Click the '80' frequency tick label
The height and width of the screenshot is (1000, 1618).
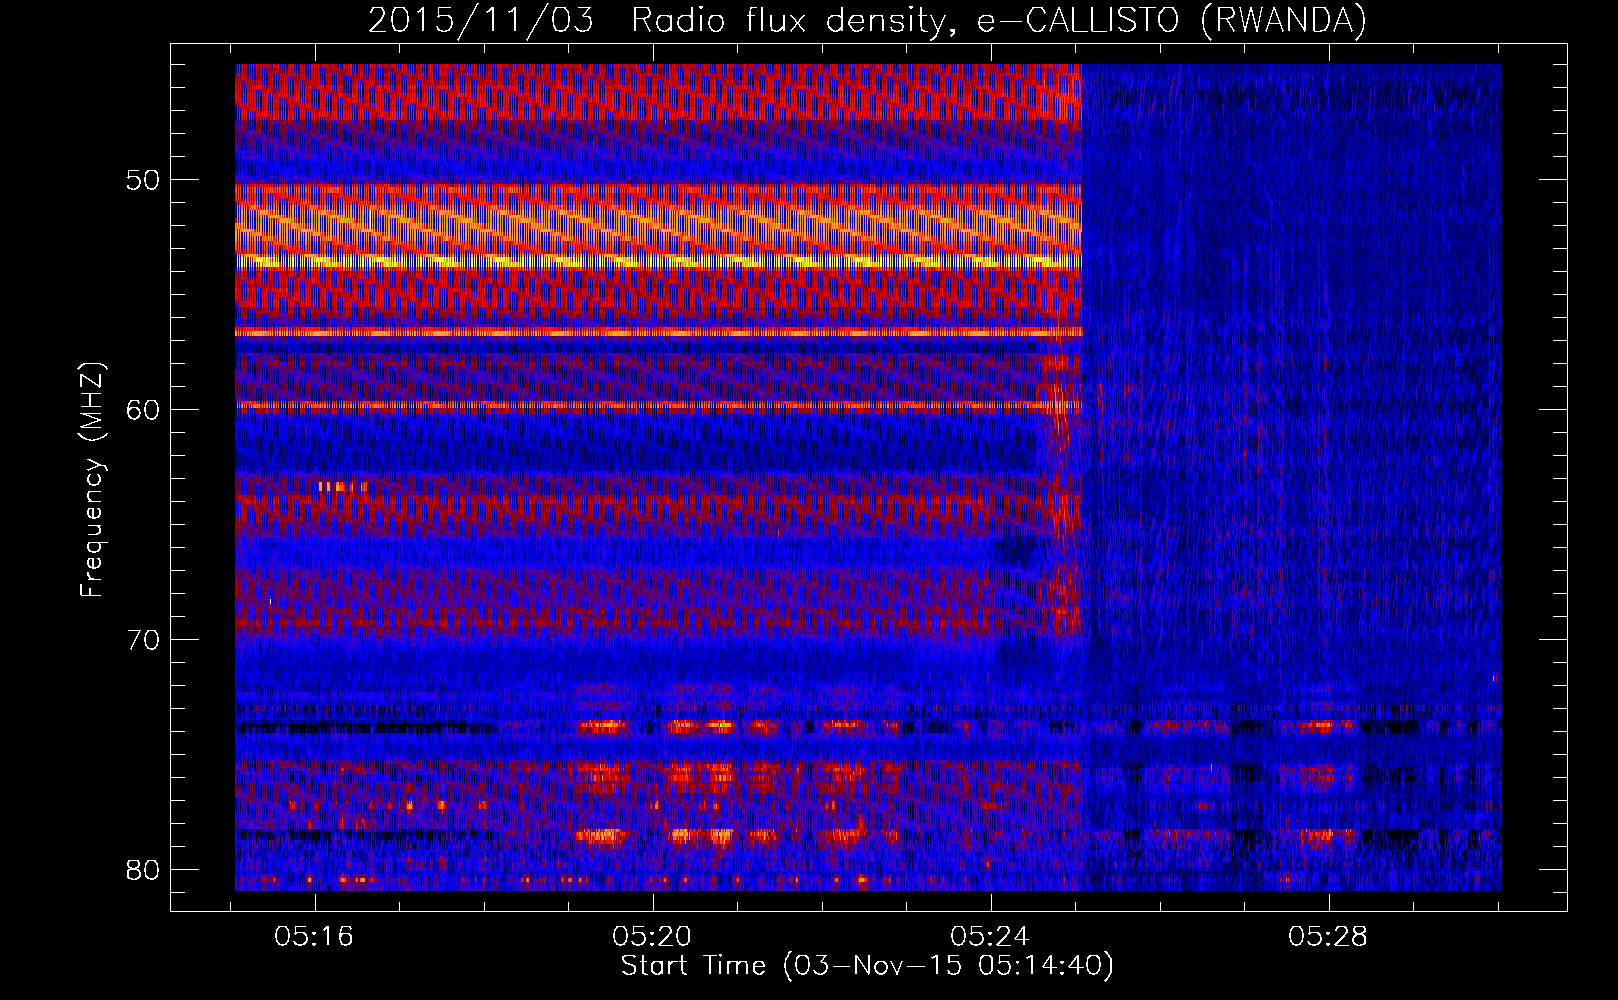pos(144,869)
